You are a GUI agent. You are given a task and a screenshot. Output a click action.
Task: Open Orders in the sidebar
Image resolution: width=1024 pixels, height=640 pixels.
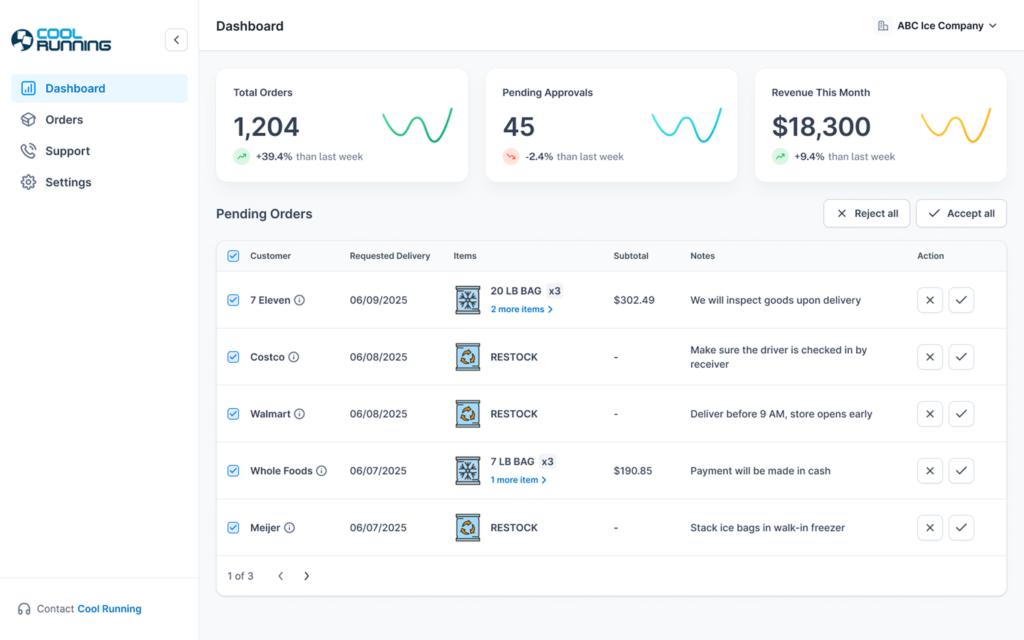64,120
